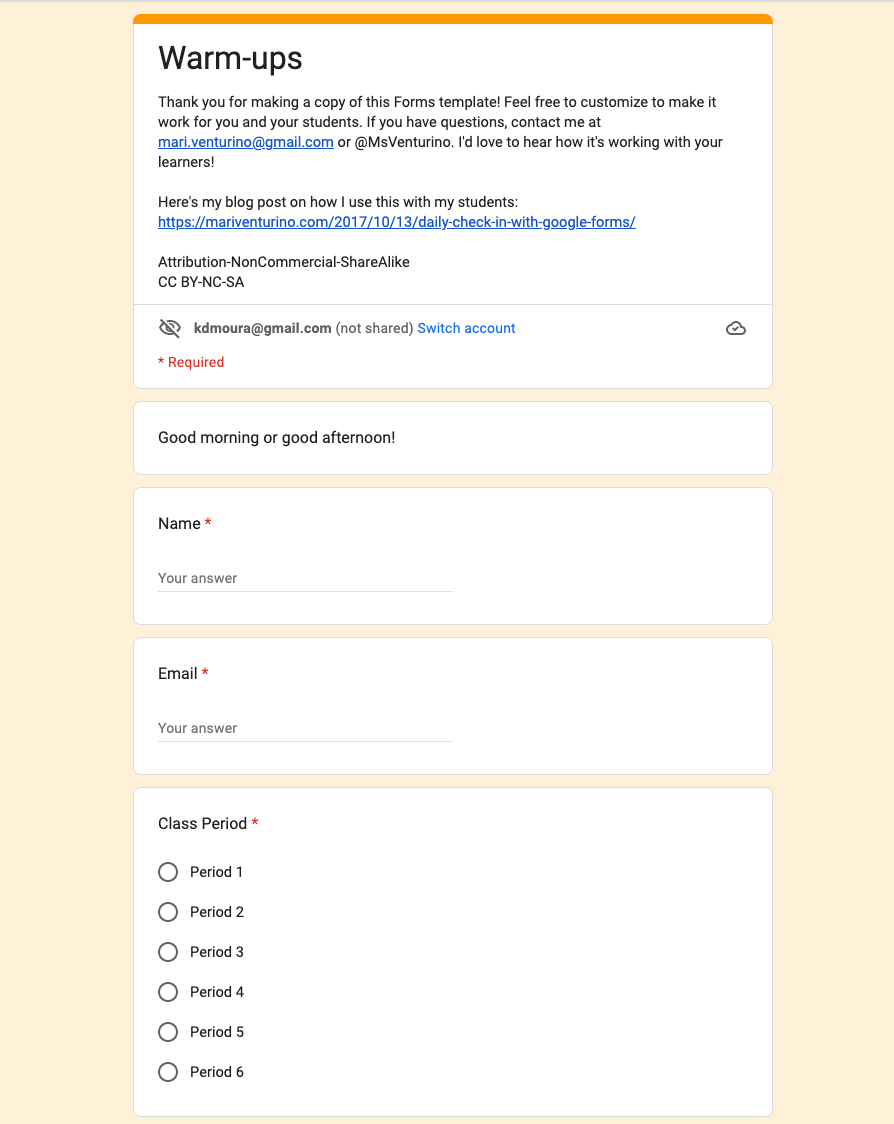The height and width of the screenshot is (1124, 894).
Task: Click the Switch account link
Action: click(466, 328)
